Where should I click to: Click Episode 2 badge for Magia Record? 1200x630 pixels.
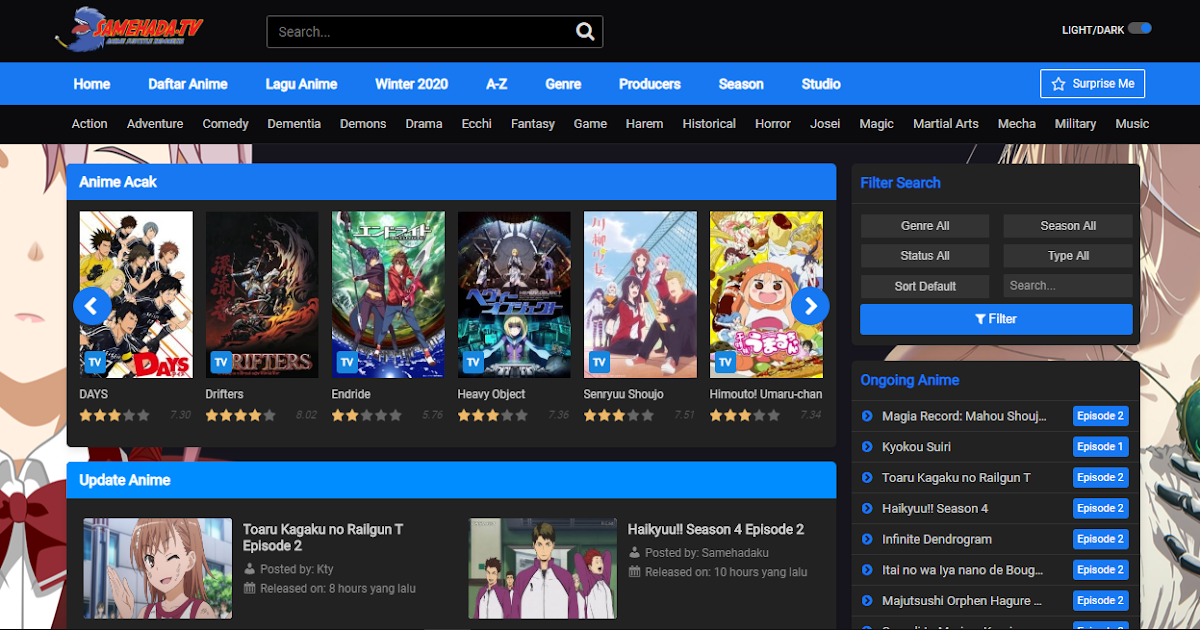[x=1100, y=416]
